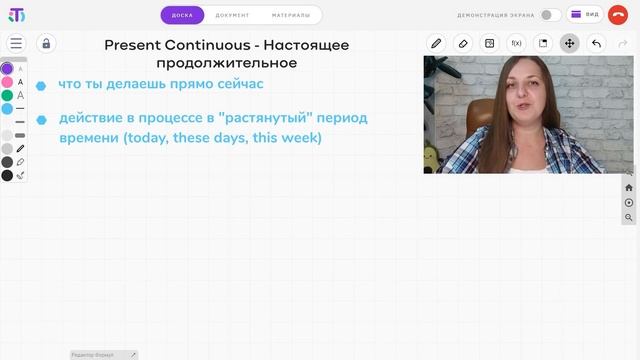640x360 pixels.
Task: Open the ВИД view options
Action: tap(585, 15)
